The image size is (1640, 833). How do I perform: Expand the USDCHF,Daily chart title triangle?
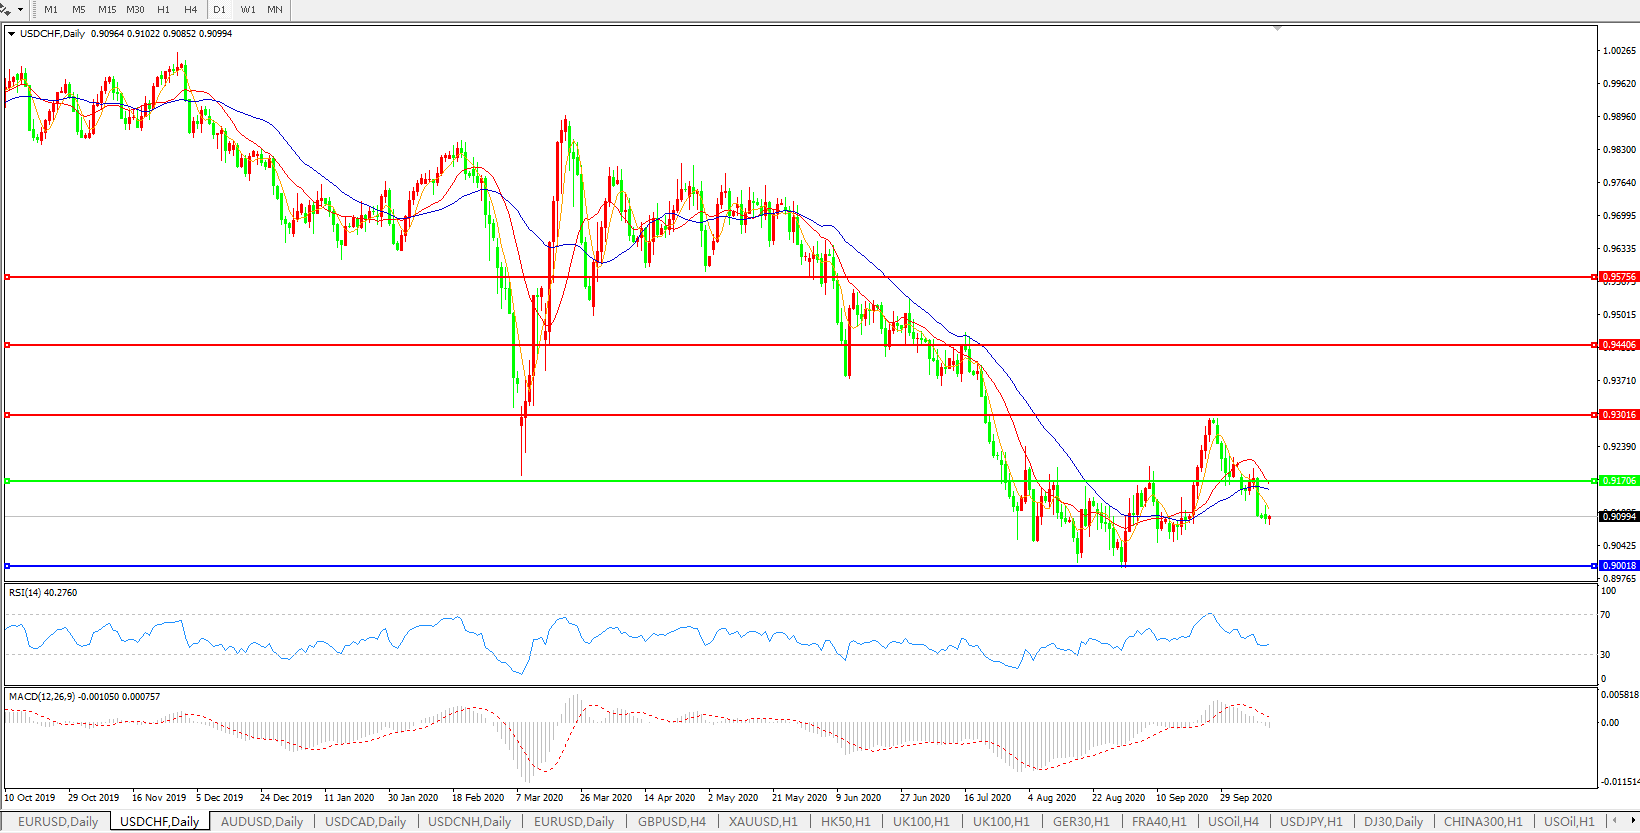click(12, 34)
